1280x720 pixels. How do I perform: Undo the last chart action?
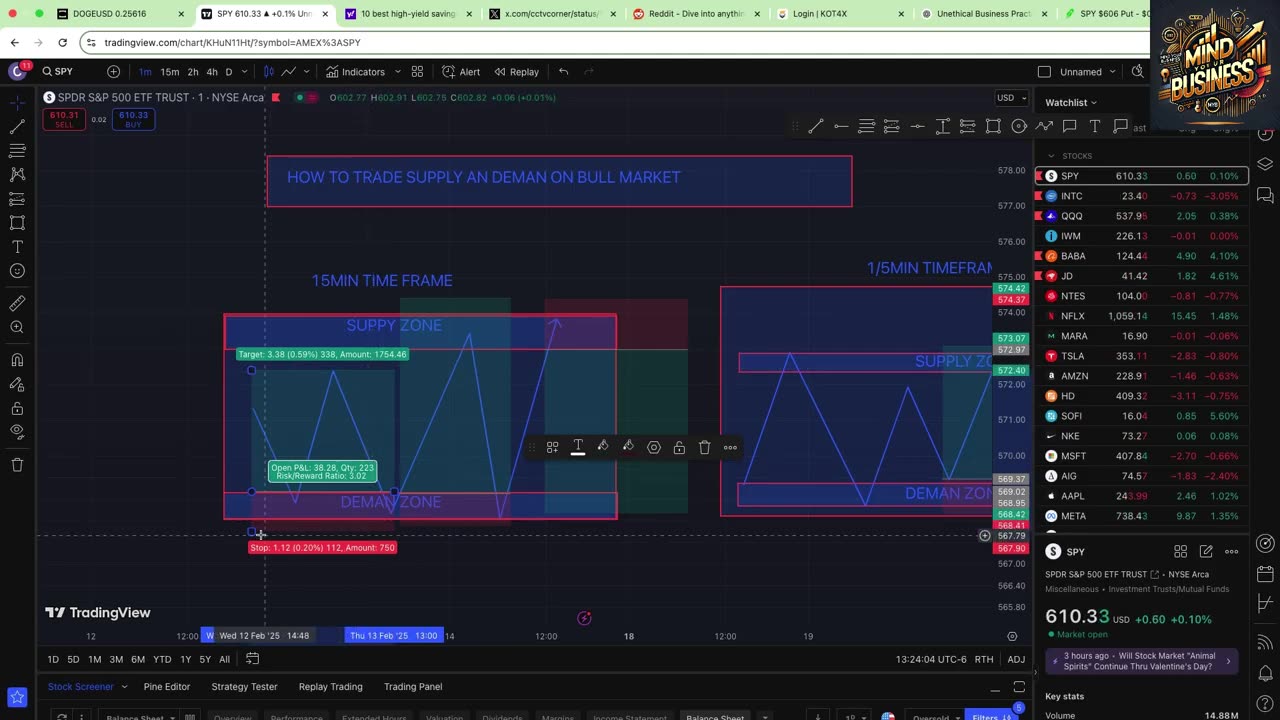tap(563, 72)
